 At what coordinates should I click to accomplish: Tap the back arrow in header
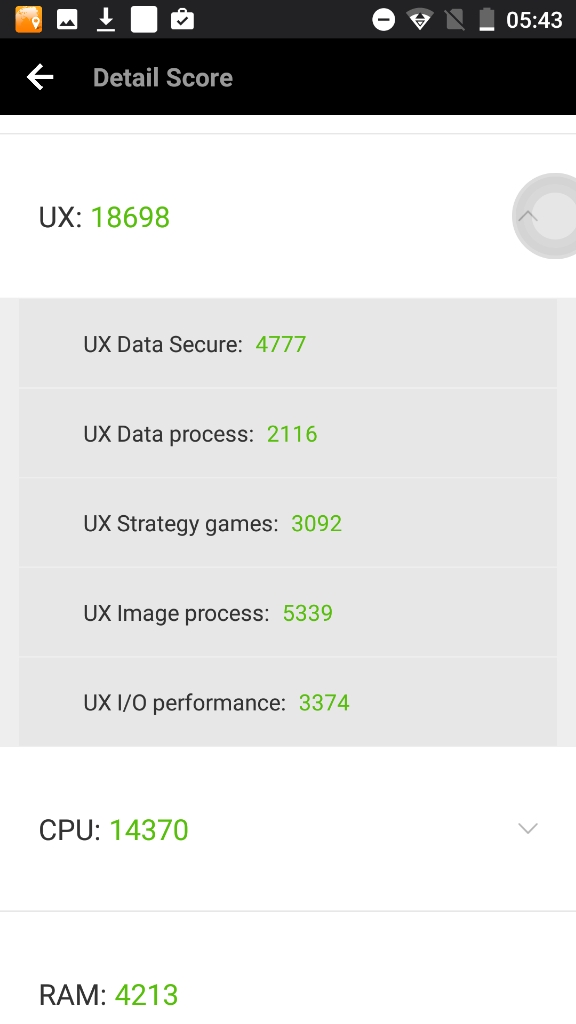[x=40, y=77]
